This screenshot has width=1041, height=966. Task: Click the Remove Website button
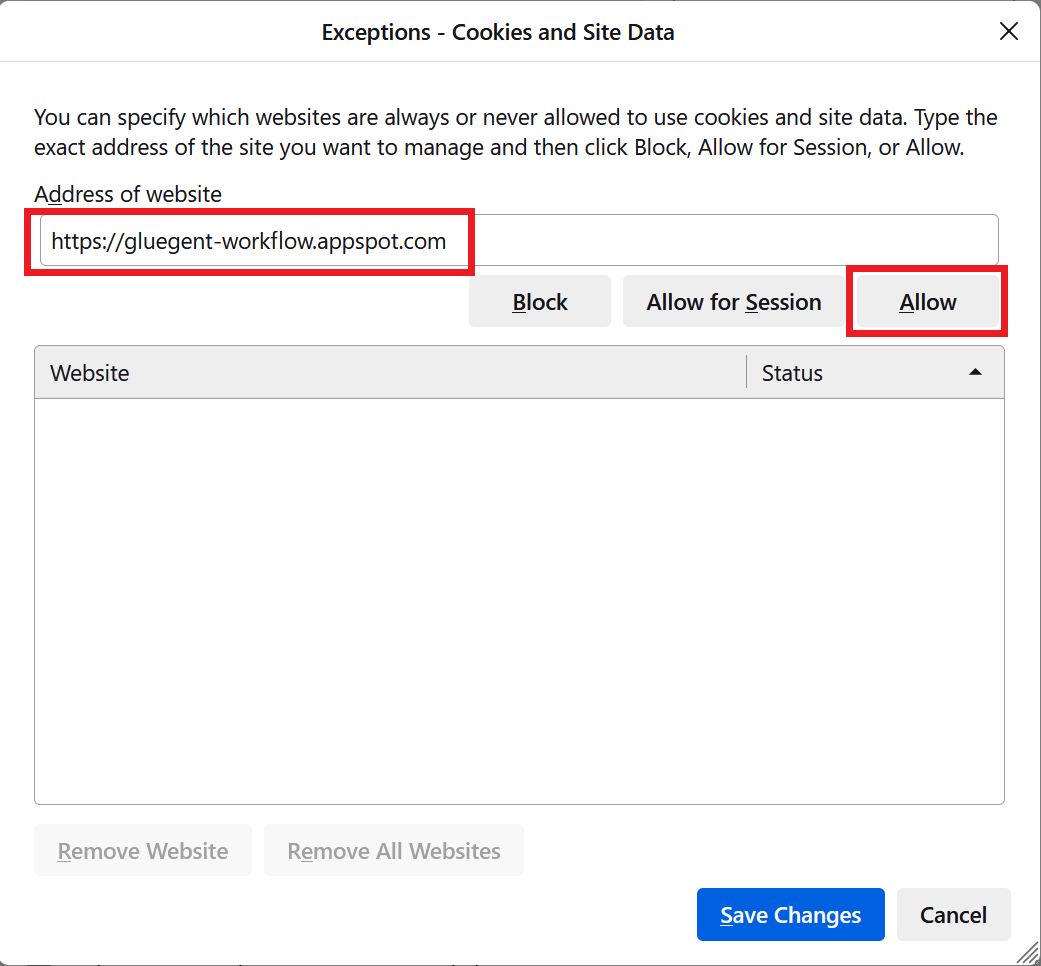click(143, 850)
